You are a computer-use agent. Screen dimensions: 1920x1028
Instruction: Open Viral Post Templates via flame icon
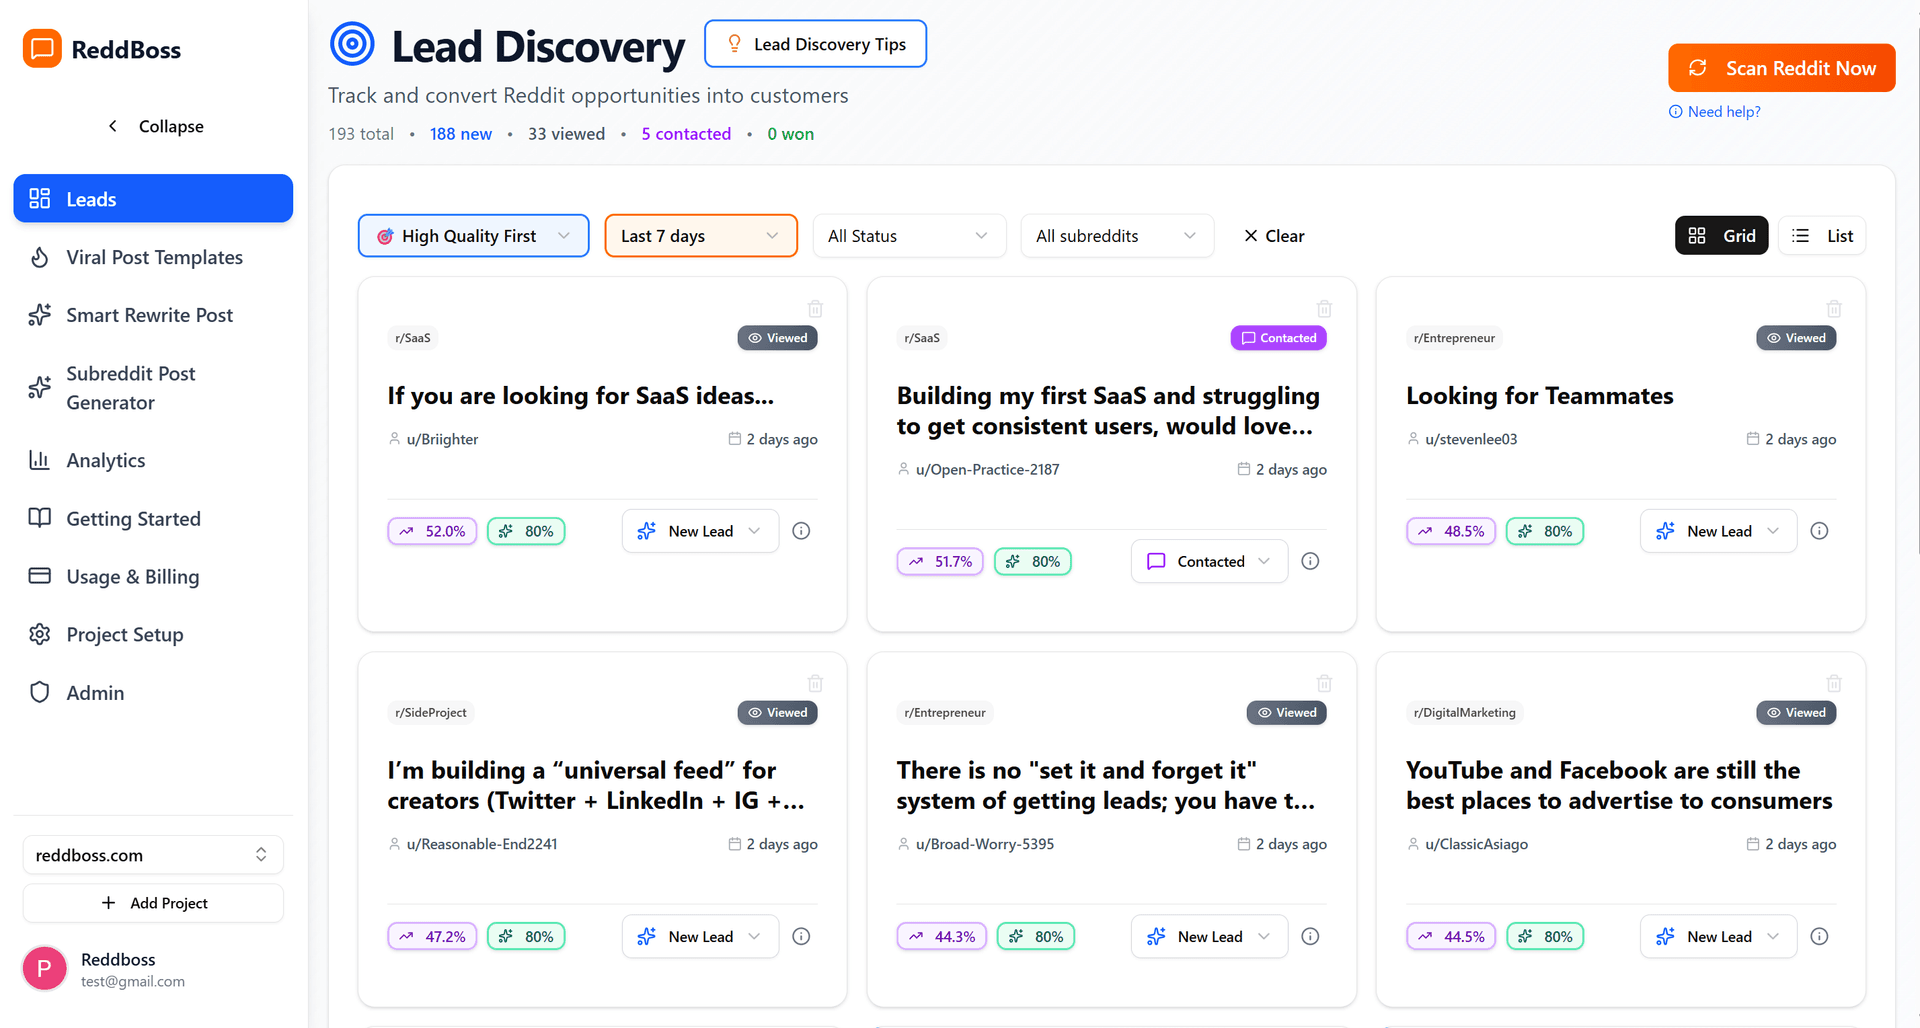point(39,257)
